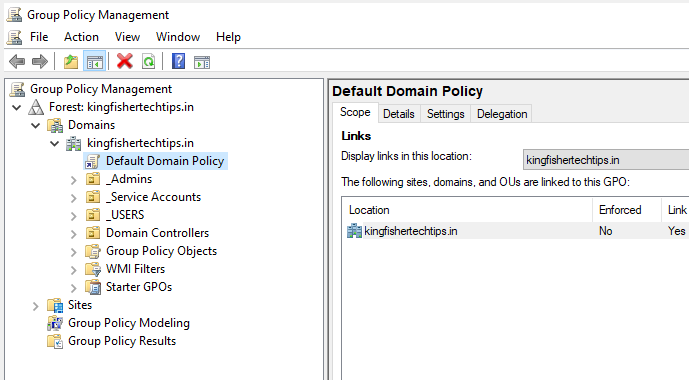Click the _Admins OU folder icon
Screen dimensions: 689x380
click(93, 179)
